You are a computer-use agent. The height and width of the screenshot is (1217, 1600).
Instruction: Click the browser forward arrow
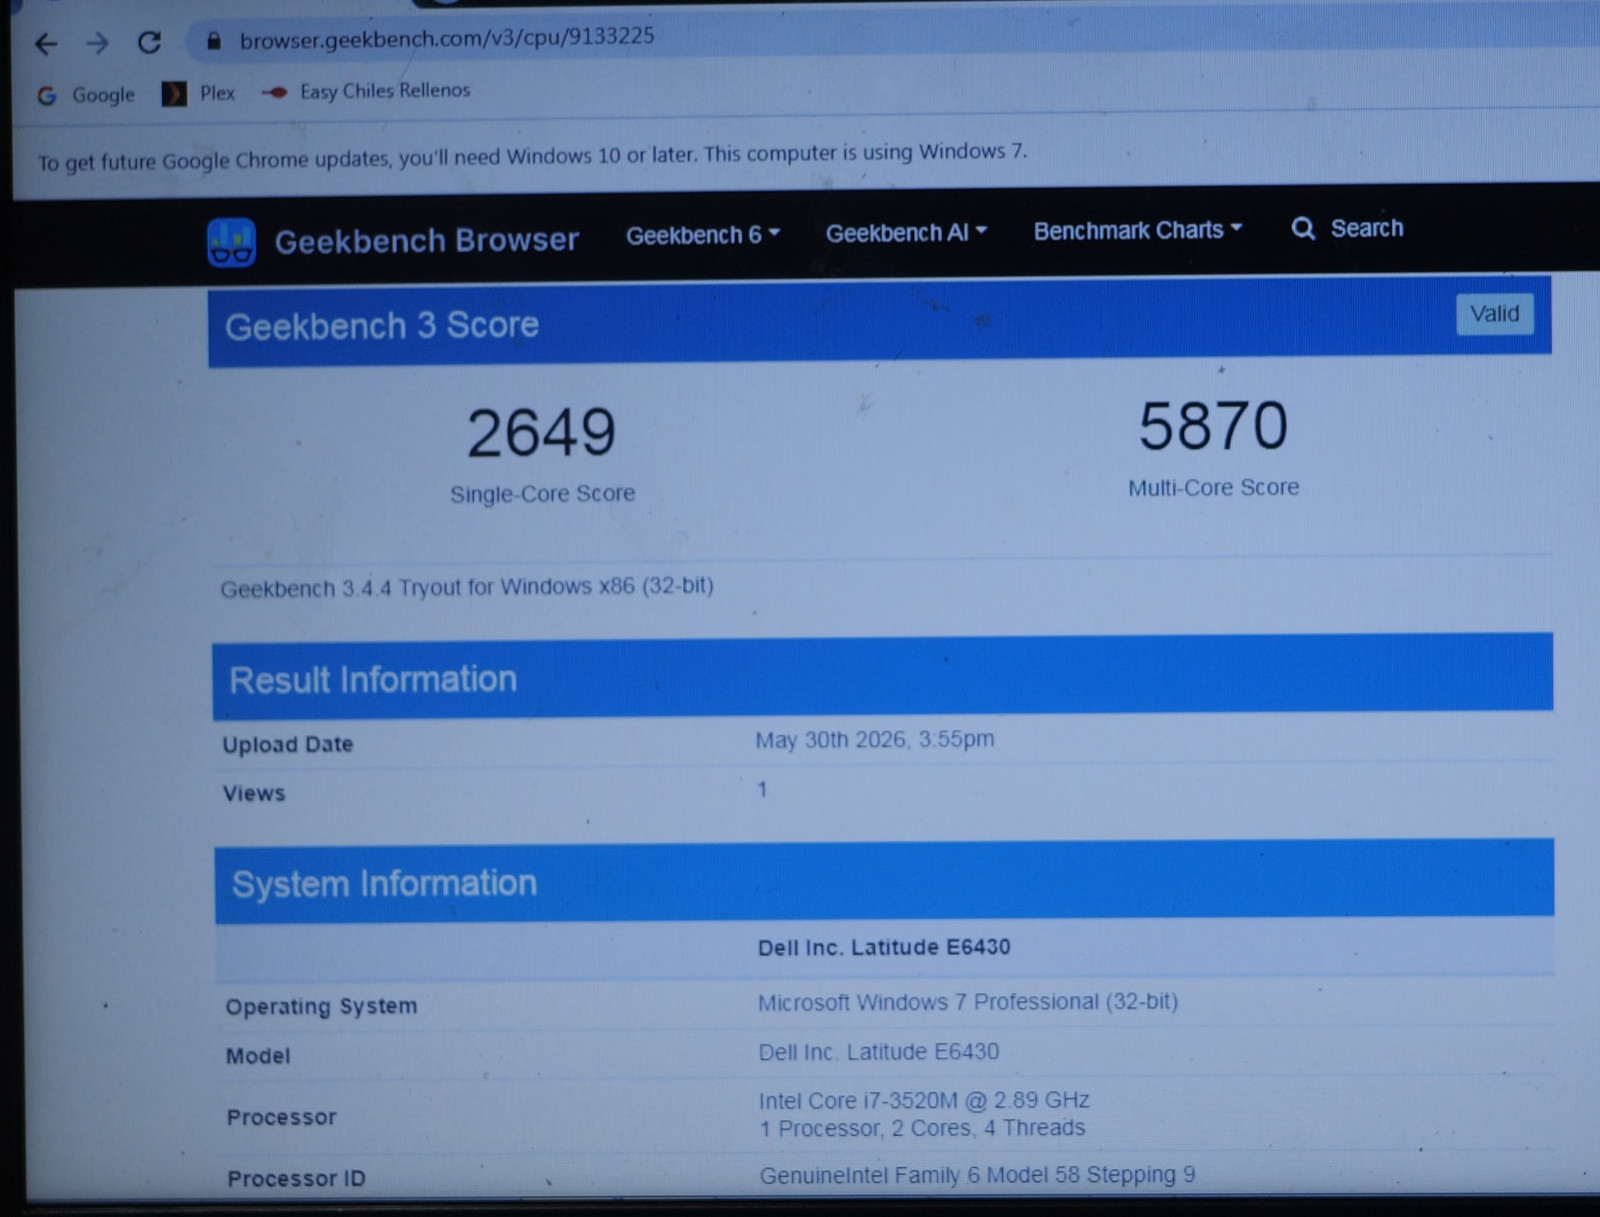point(97,43)
